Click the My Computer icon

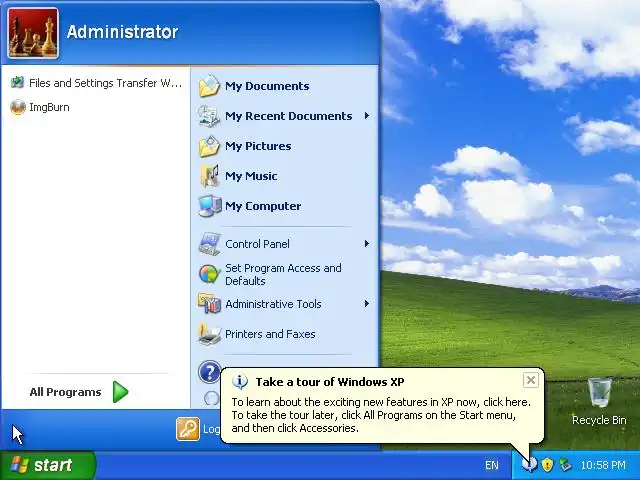click(x=209, y=206)
